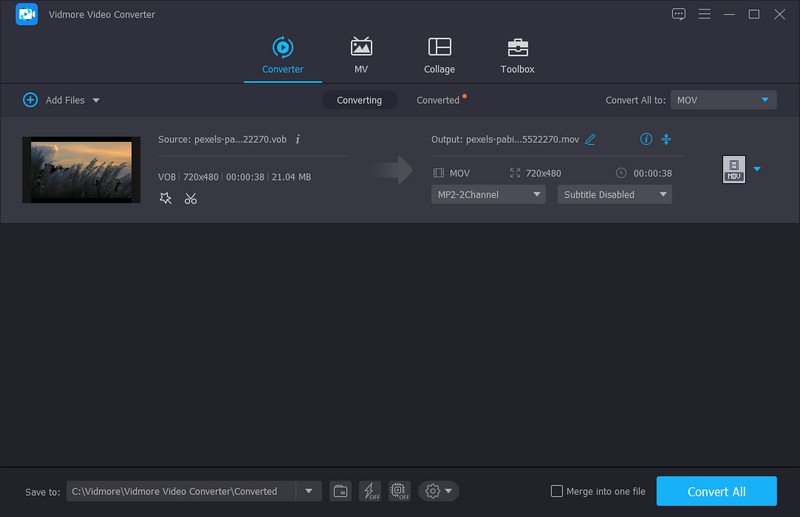Rename output file with pencil icon
The height and width of the screenshot is (517, 800).
(x=590, y=139)
